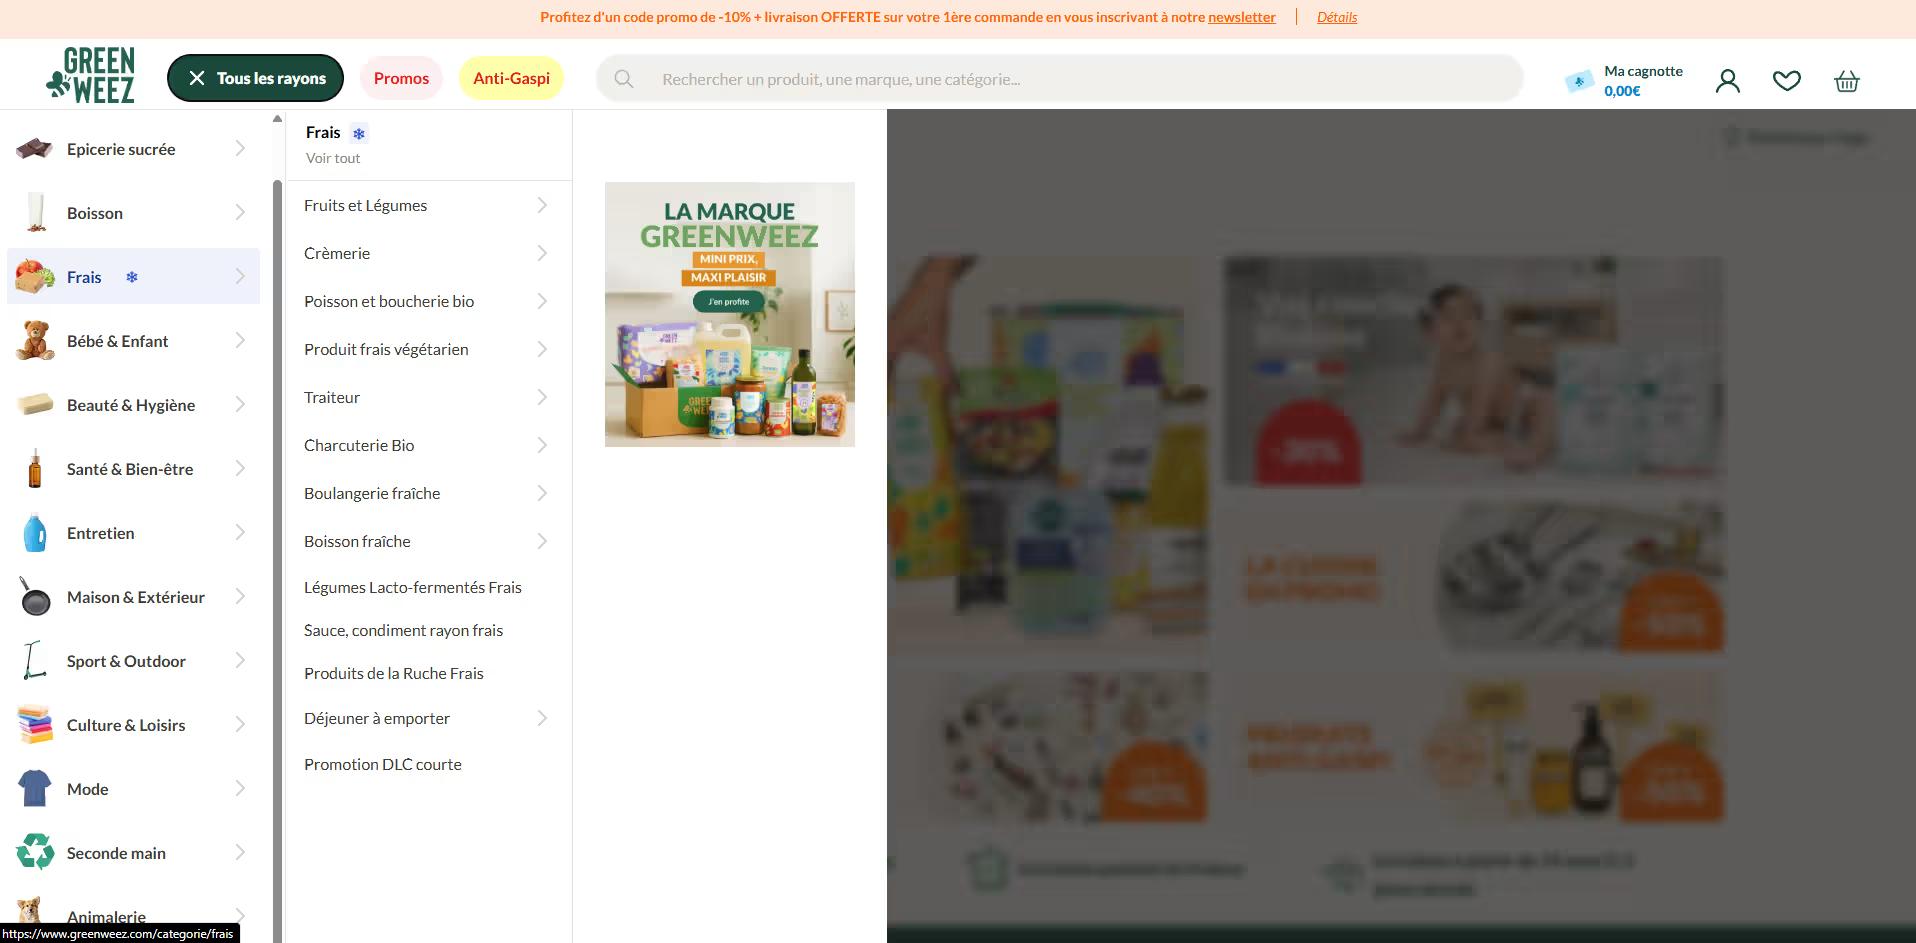The width and height of the screenshot is (1916, 943).
Task: Click the Frais vegetables basket icon
Action: coord(35,276)
